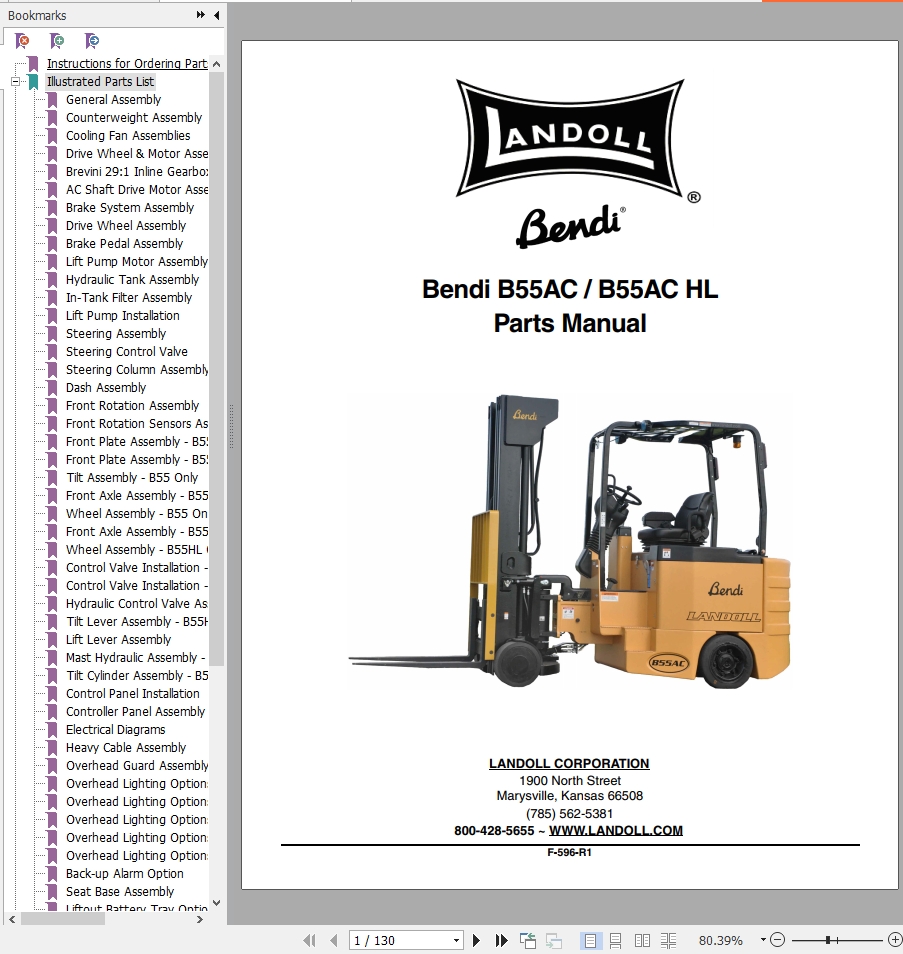Image resolution: width=903 pixels, height=954 pixels.
Task: Open the Overhead Guard Assembly bookmark
Action: click(x=136, y=765)
